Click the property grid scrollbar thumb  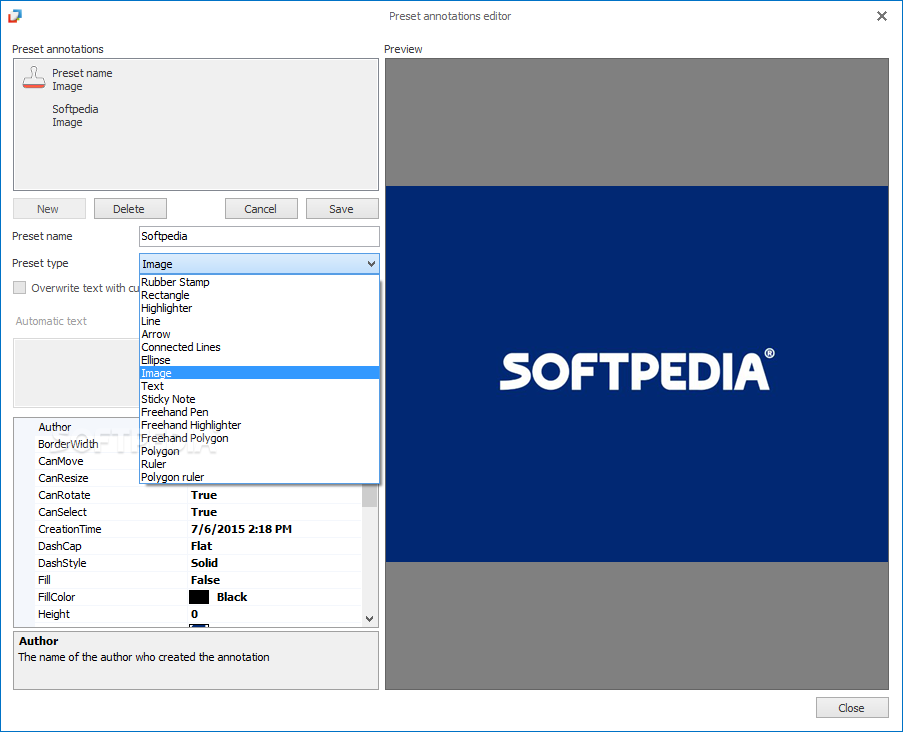click(x=370, y=495)
